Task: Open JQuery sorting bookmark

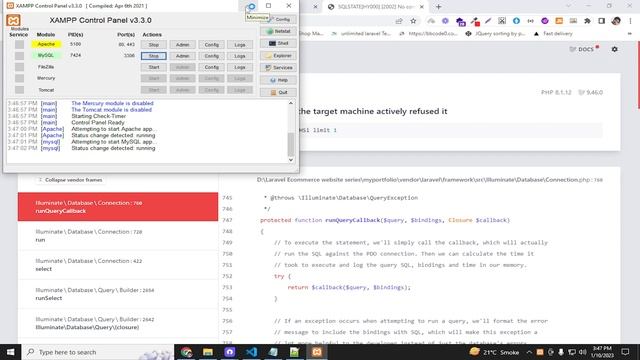Action: (x=495, y=34)
